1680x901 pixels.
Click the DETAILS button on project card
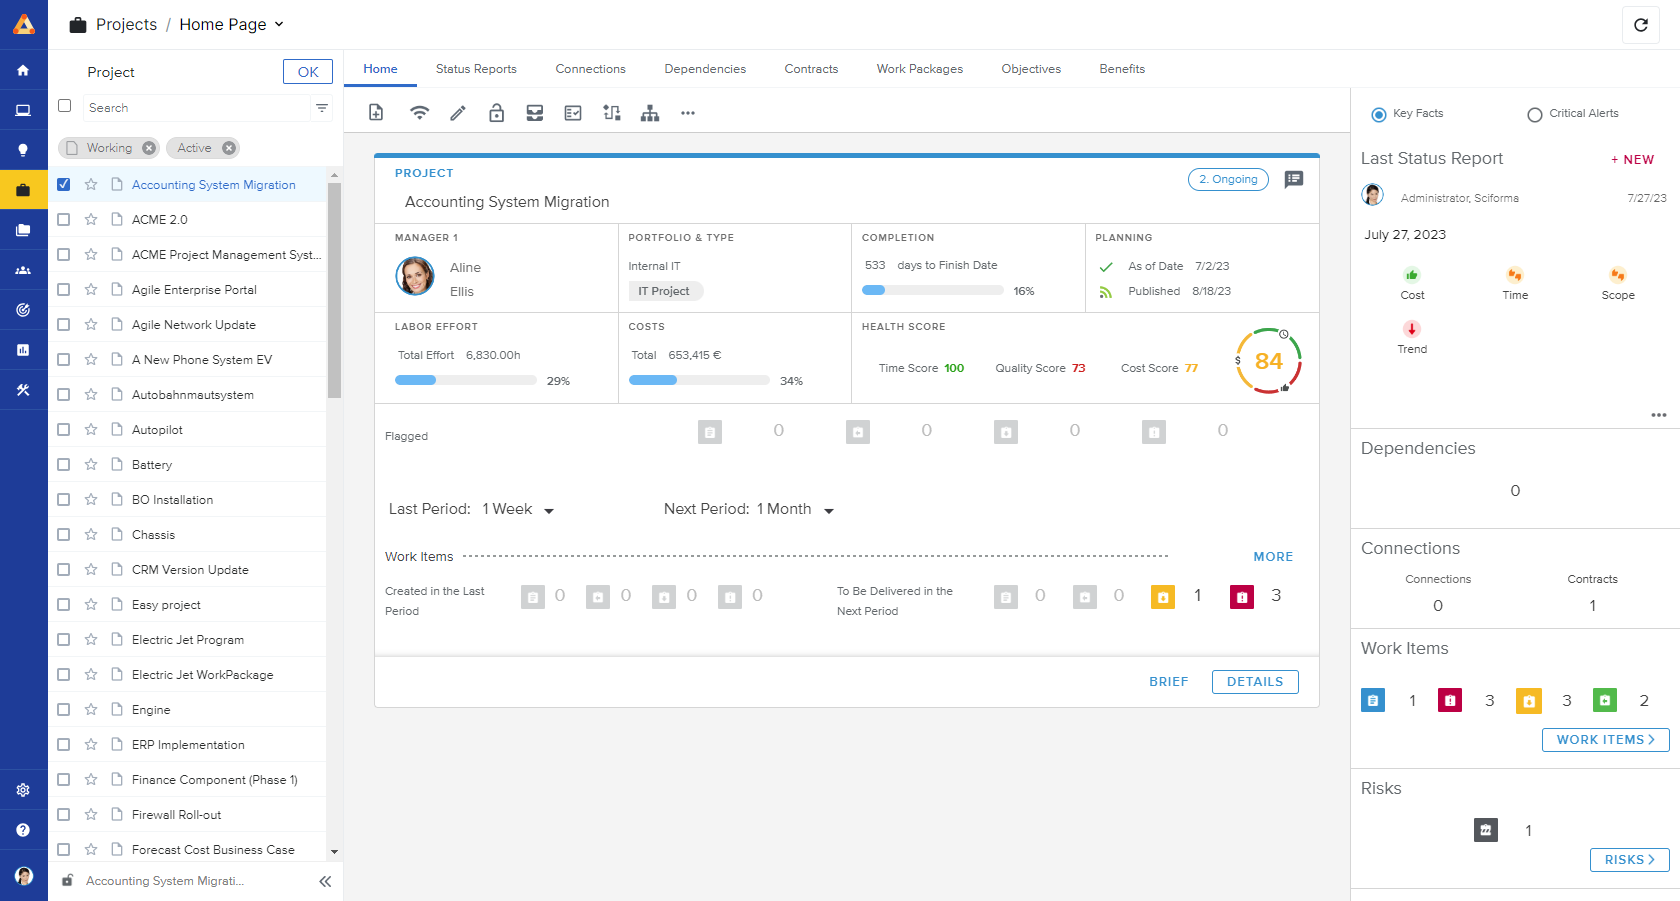[1255, 681]
